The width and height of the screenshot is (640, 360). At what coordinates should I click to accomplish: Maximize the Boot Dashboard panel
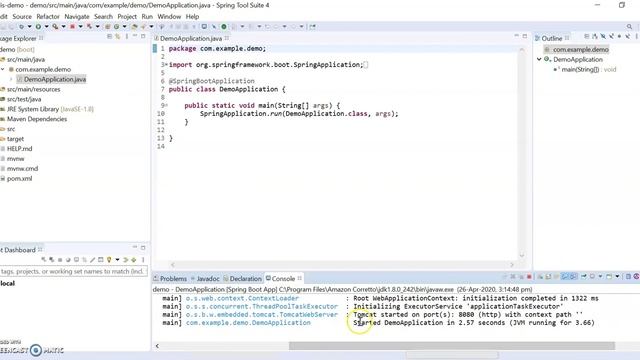(x=143, y=247)
